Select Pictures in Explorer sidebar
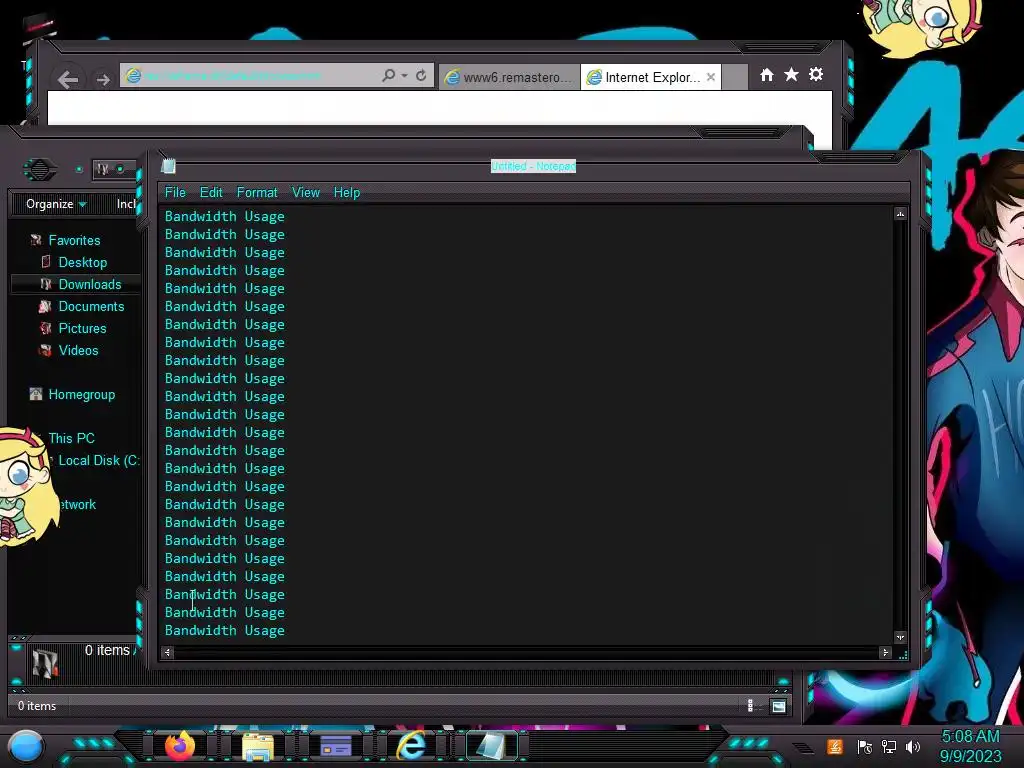Screen dimensions: 1024x768 (x=82, y=328)
